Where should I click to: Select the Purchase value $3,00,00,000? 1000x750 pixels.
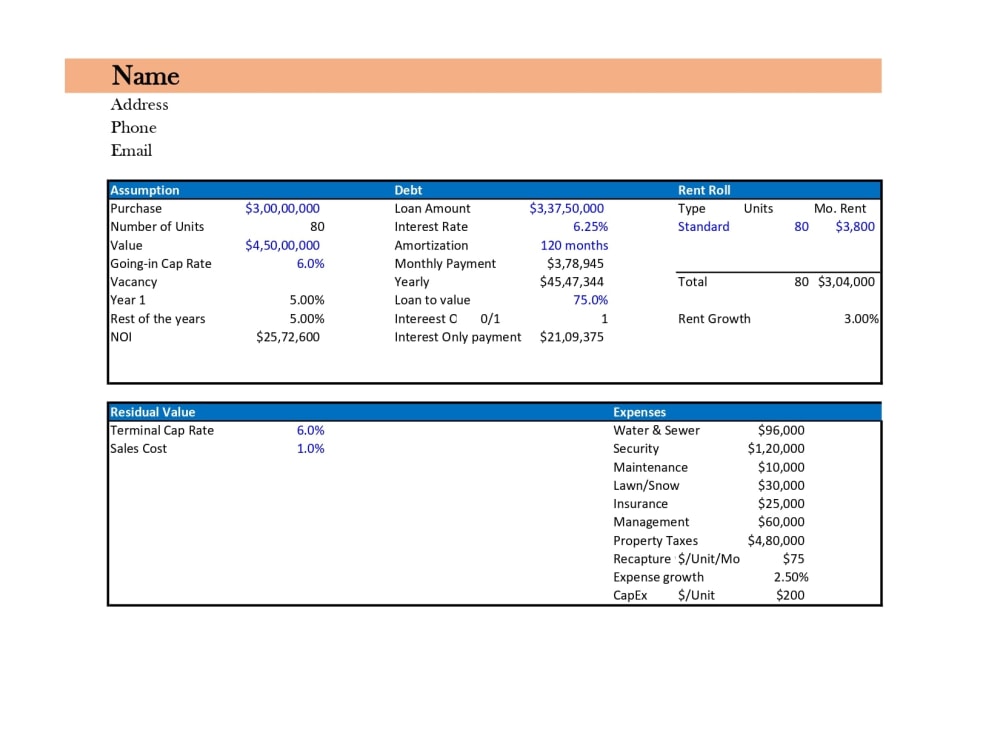[283, 209]
